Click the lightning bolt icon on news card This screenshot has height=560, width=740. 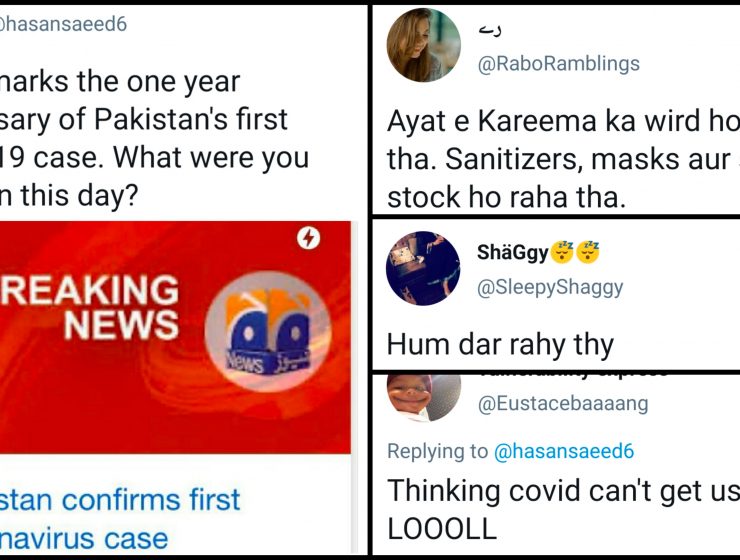coord(308,238)
